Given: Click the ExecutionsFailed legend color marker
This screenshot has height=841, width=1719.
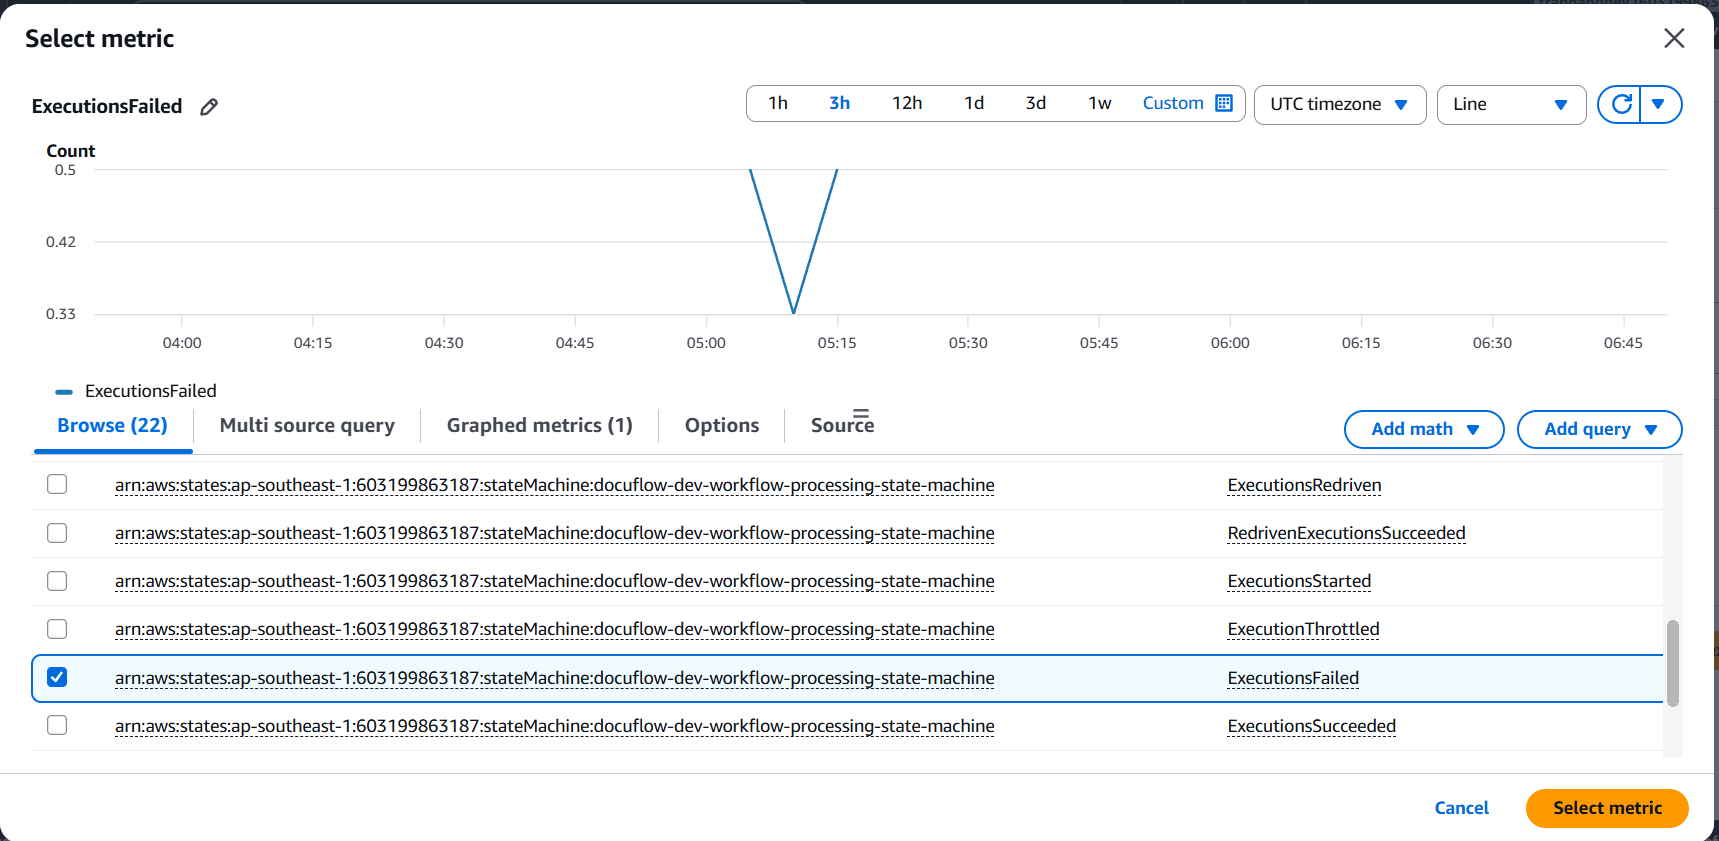Looking at the screenshot, I should pos(64,392).
